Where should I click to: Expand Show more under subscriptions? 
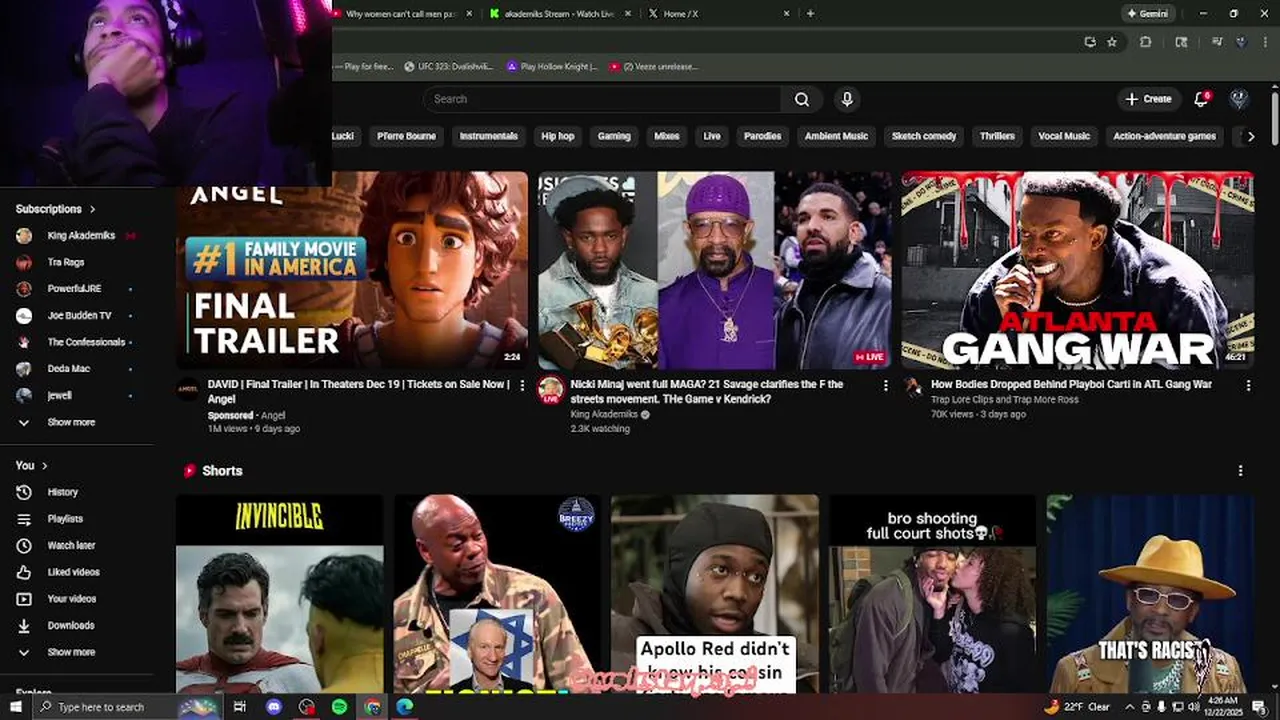[77, 422]
